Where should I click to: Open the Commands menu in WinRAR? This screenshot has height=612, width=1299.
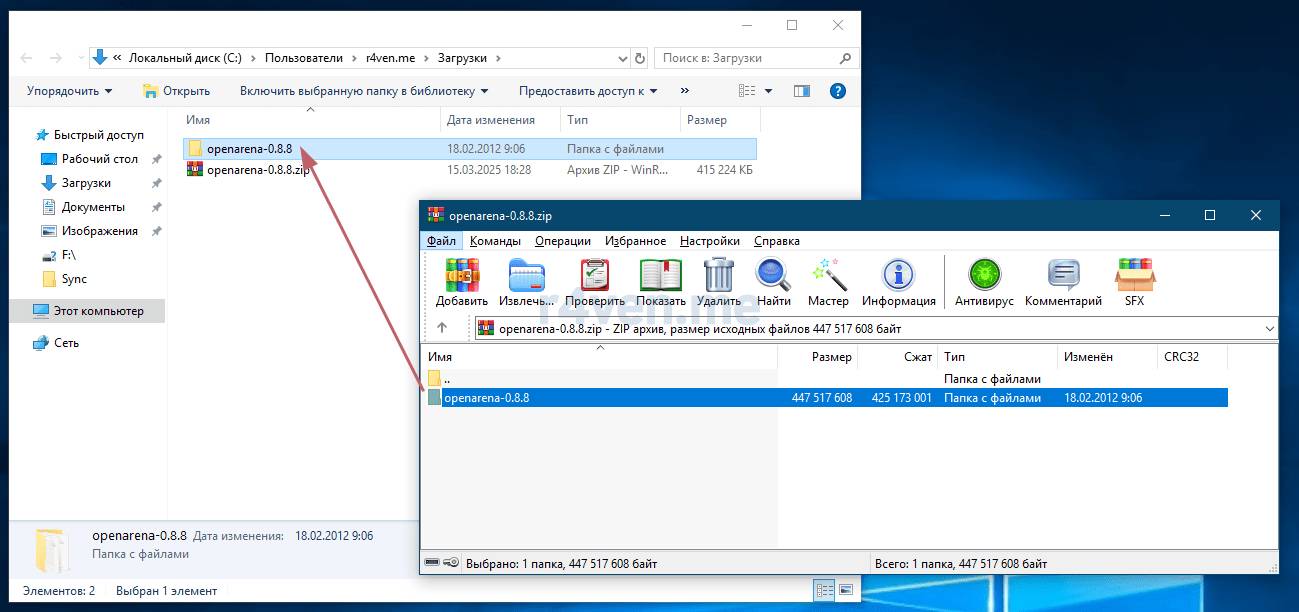494,241
